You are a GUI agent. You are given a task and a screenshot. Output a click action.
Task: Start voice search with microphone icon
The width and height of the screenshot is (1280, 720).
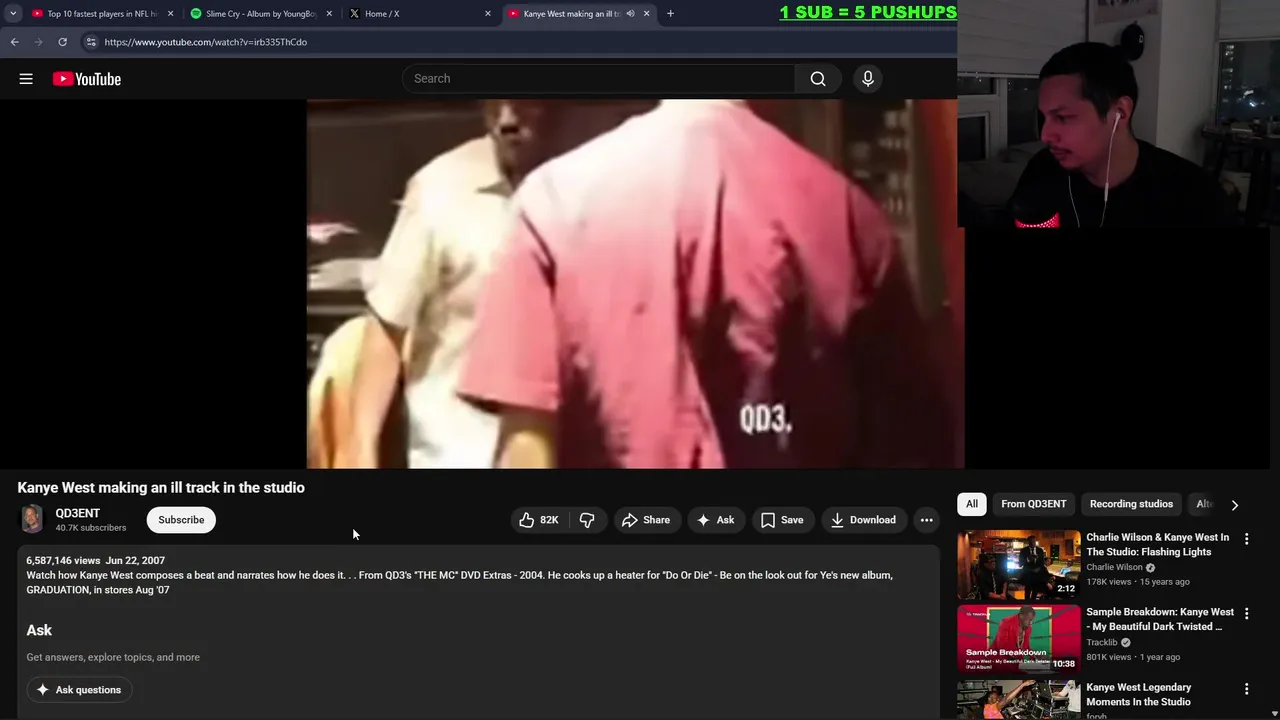pos(868,79)
